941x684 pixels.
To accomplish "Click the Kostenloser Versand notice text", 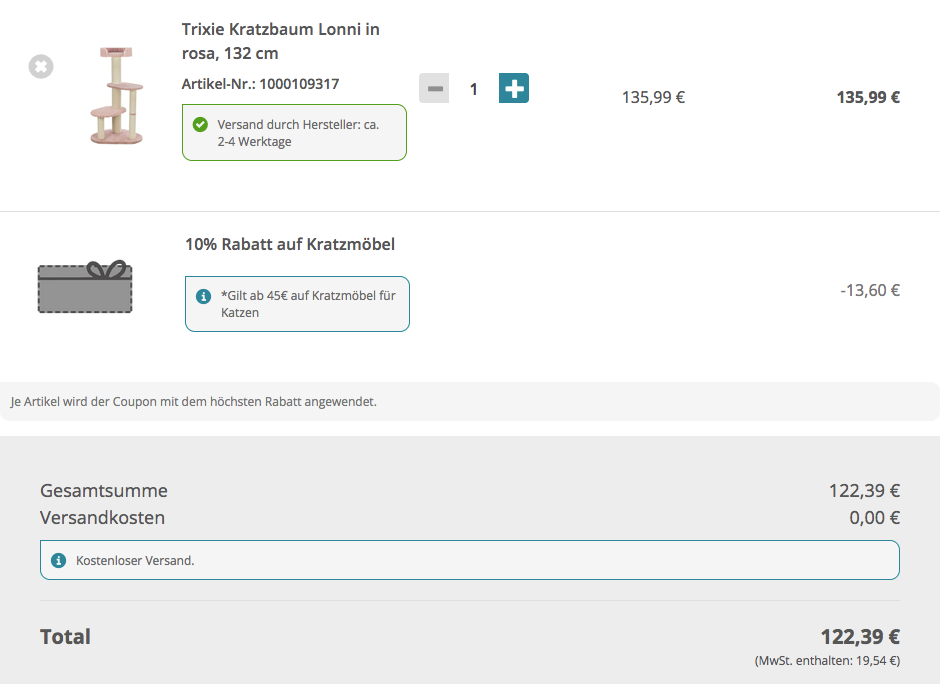I will 135,561.
